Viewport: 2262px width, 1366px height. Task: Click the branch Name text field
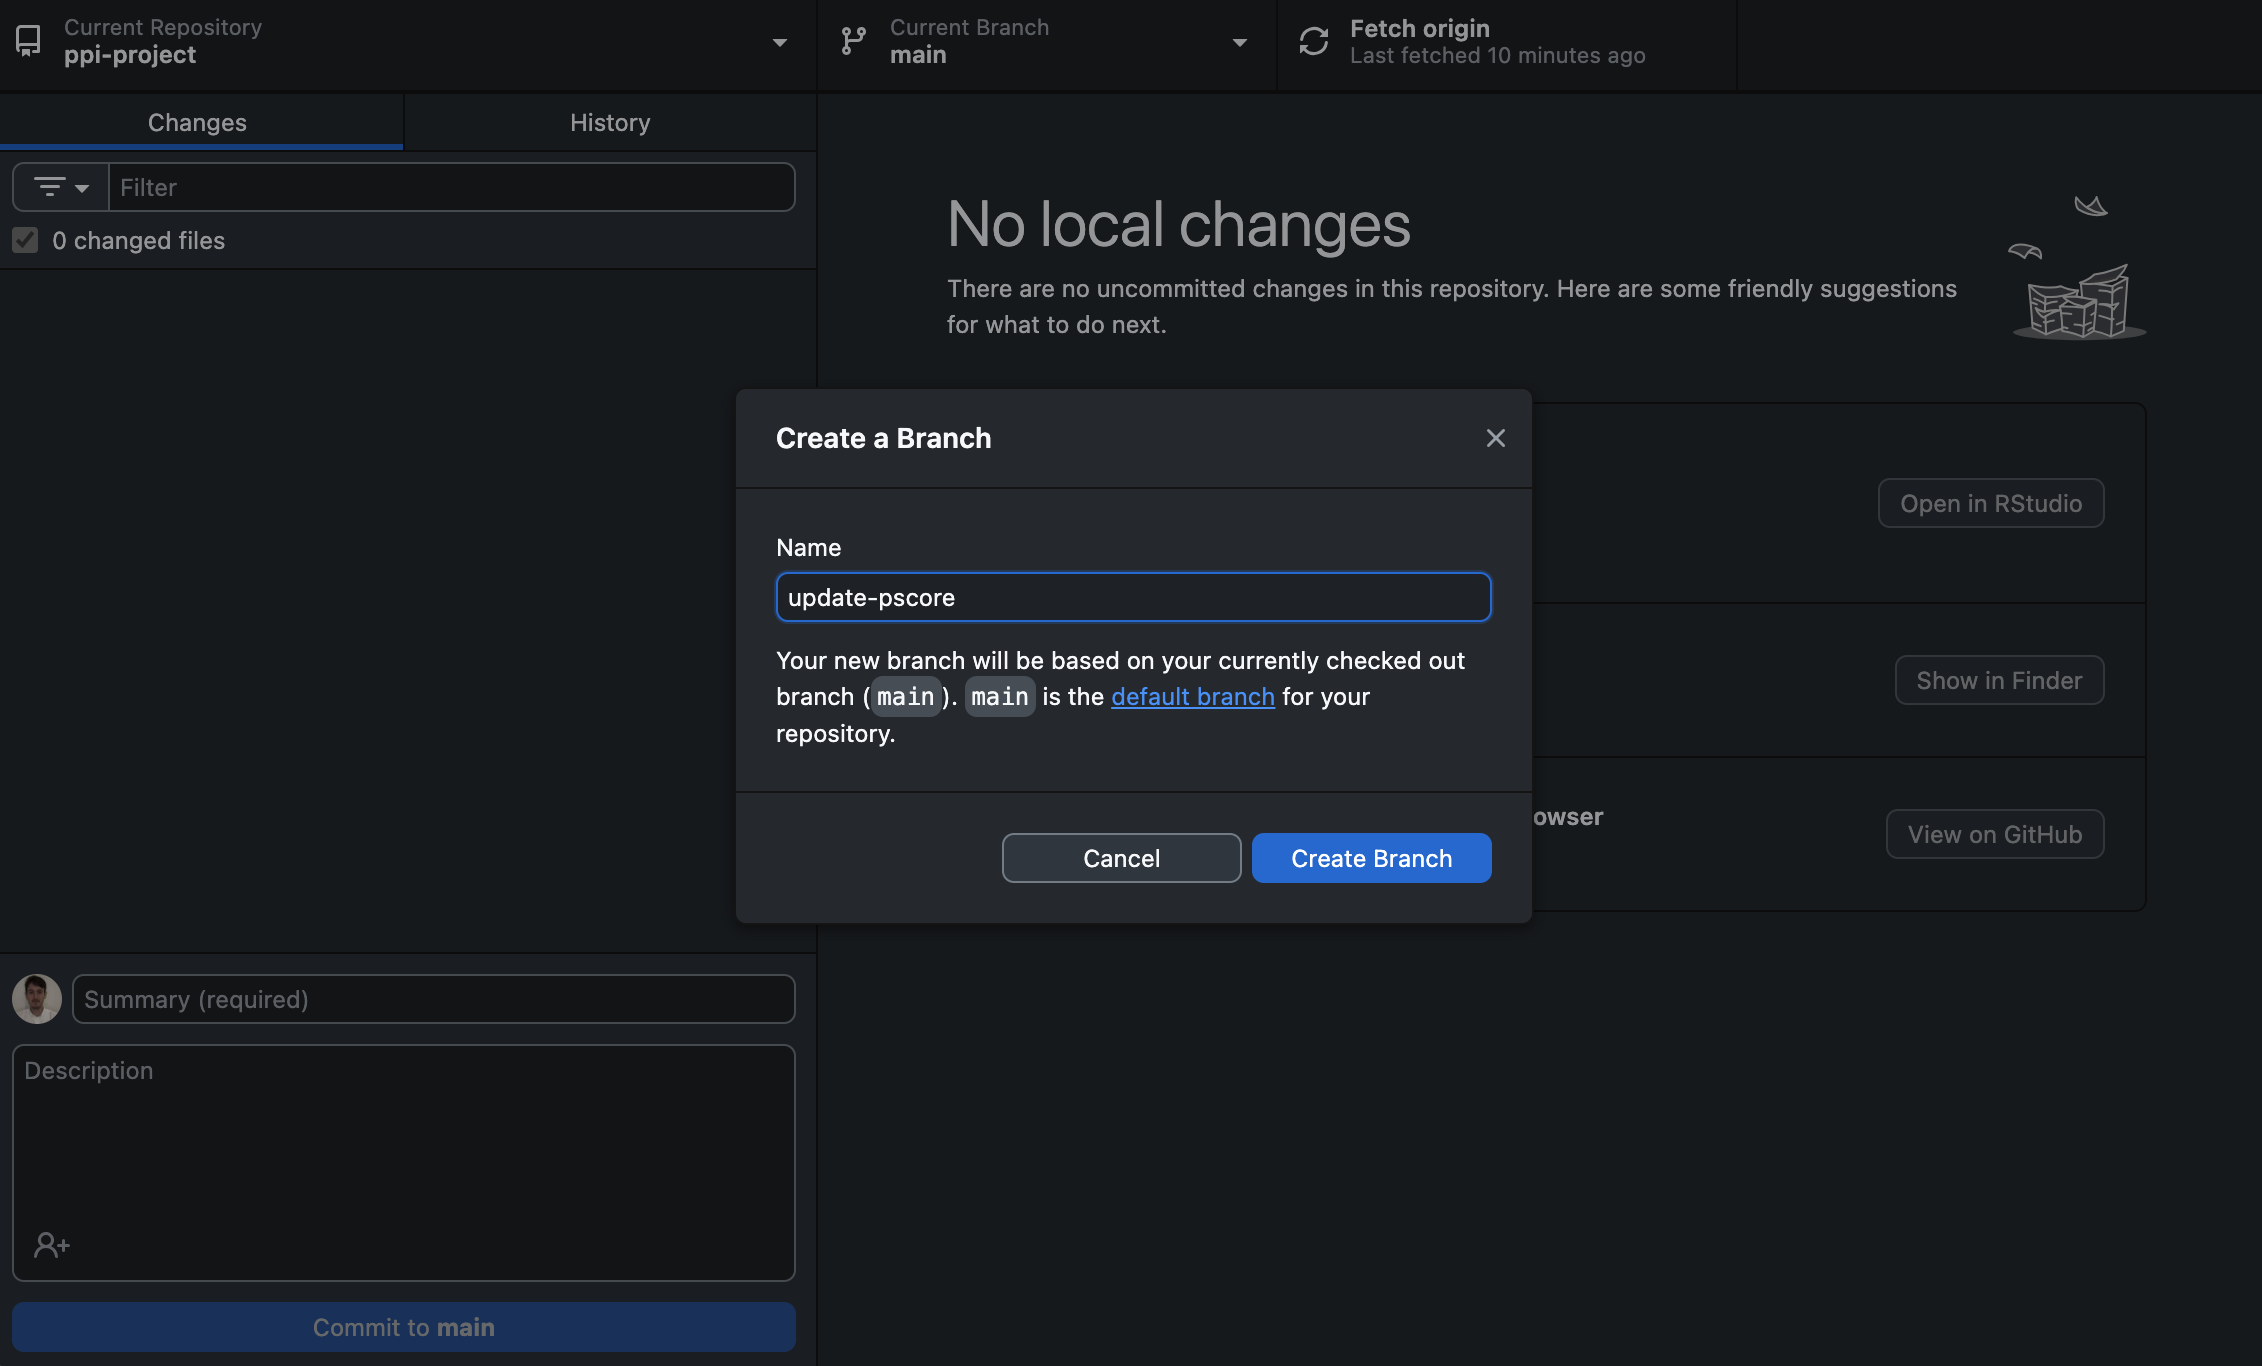pyautogui.click(x=1133, y=597)
